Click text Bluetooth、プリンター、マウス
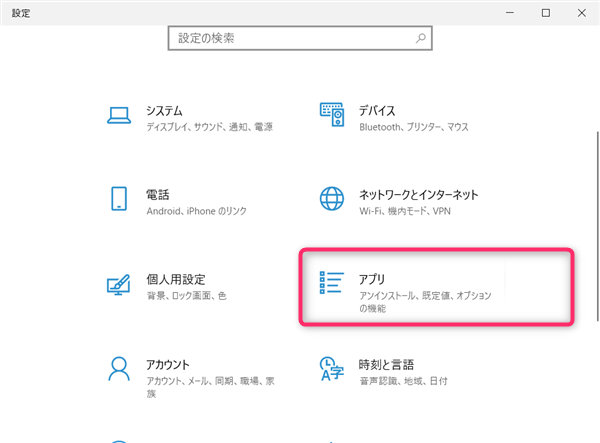This screenshot has height=443, width=600. click(x=414, y=127)
